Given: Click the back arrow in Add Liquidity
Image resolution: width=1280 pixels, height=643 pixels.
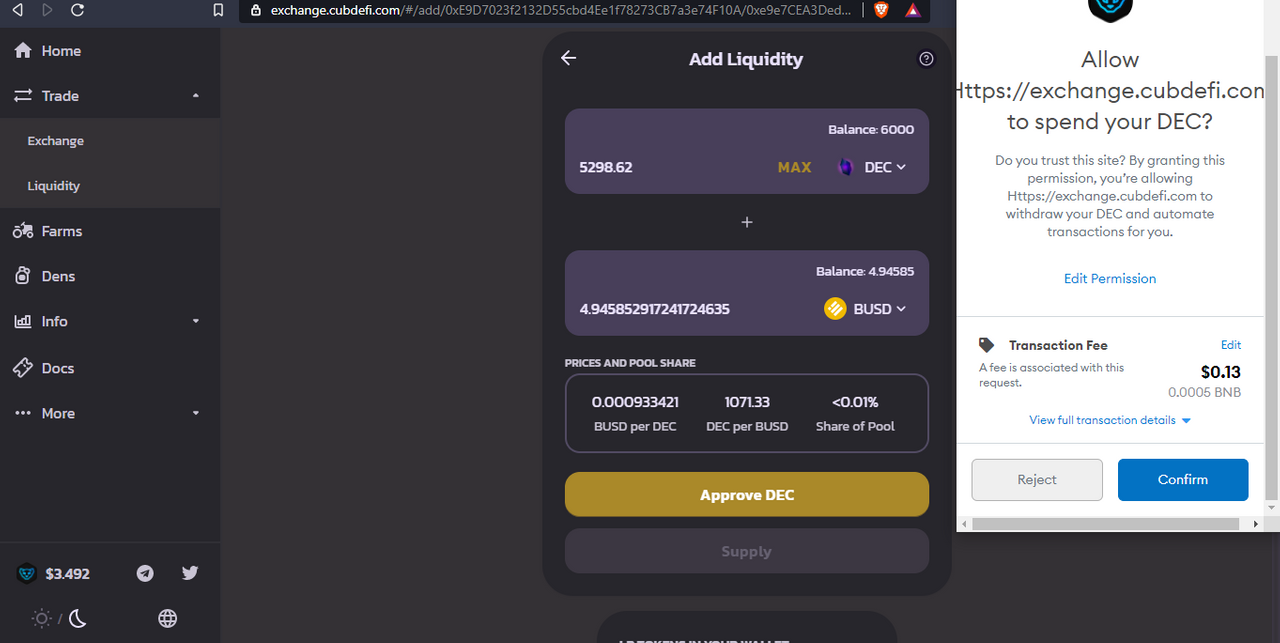Looking at the screenshot, I should tap(569, 58).
